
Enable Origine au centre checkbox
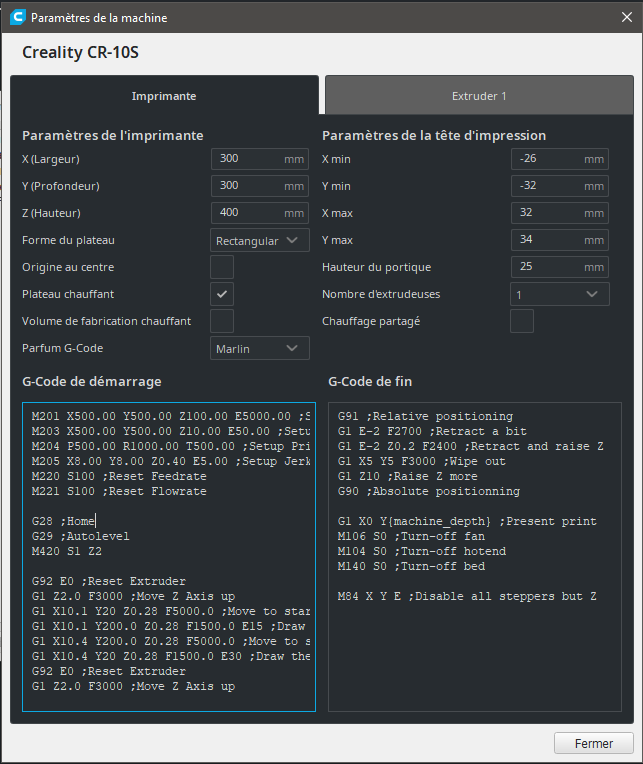coord(222,267)
